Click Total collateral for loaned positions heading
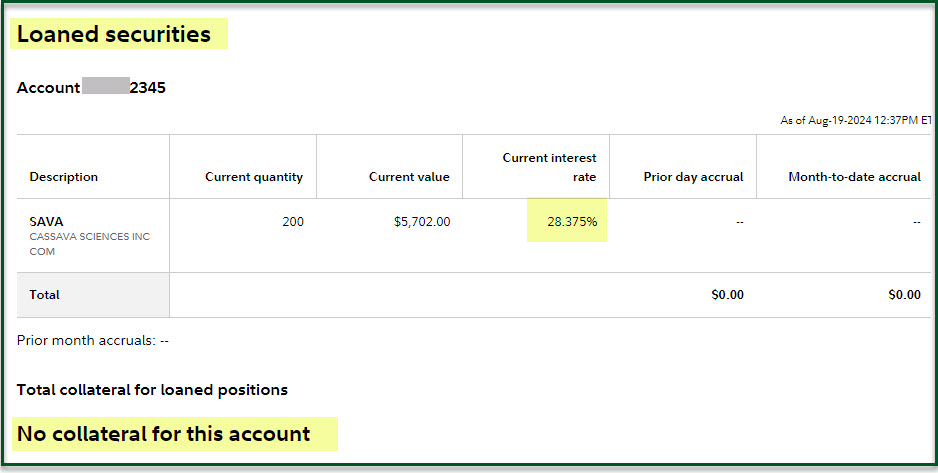The height and width of the screenshot is (473, 938). point(152,390)
